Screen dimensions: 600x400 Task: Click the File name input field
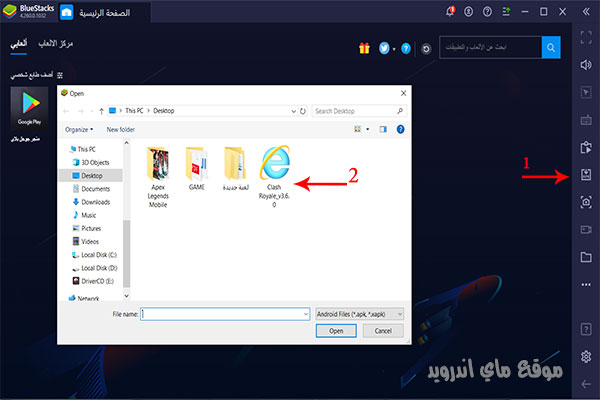[x=225, y=314]
